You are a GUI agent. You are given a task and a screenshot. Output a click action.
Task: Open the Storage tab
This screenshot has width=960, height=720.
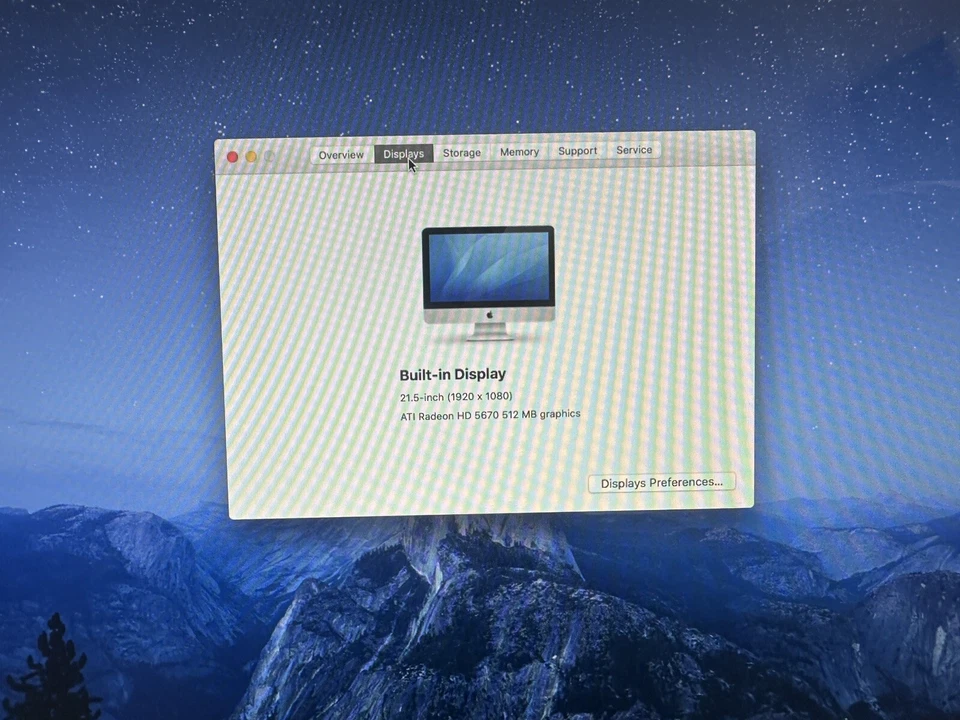click(461, 153)
